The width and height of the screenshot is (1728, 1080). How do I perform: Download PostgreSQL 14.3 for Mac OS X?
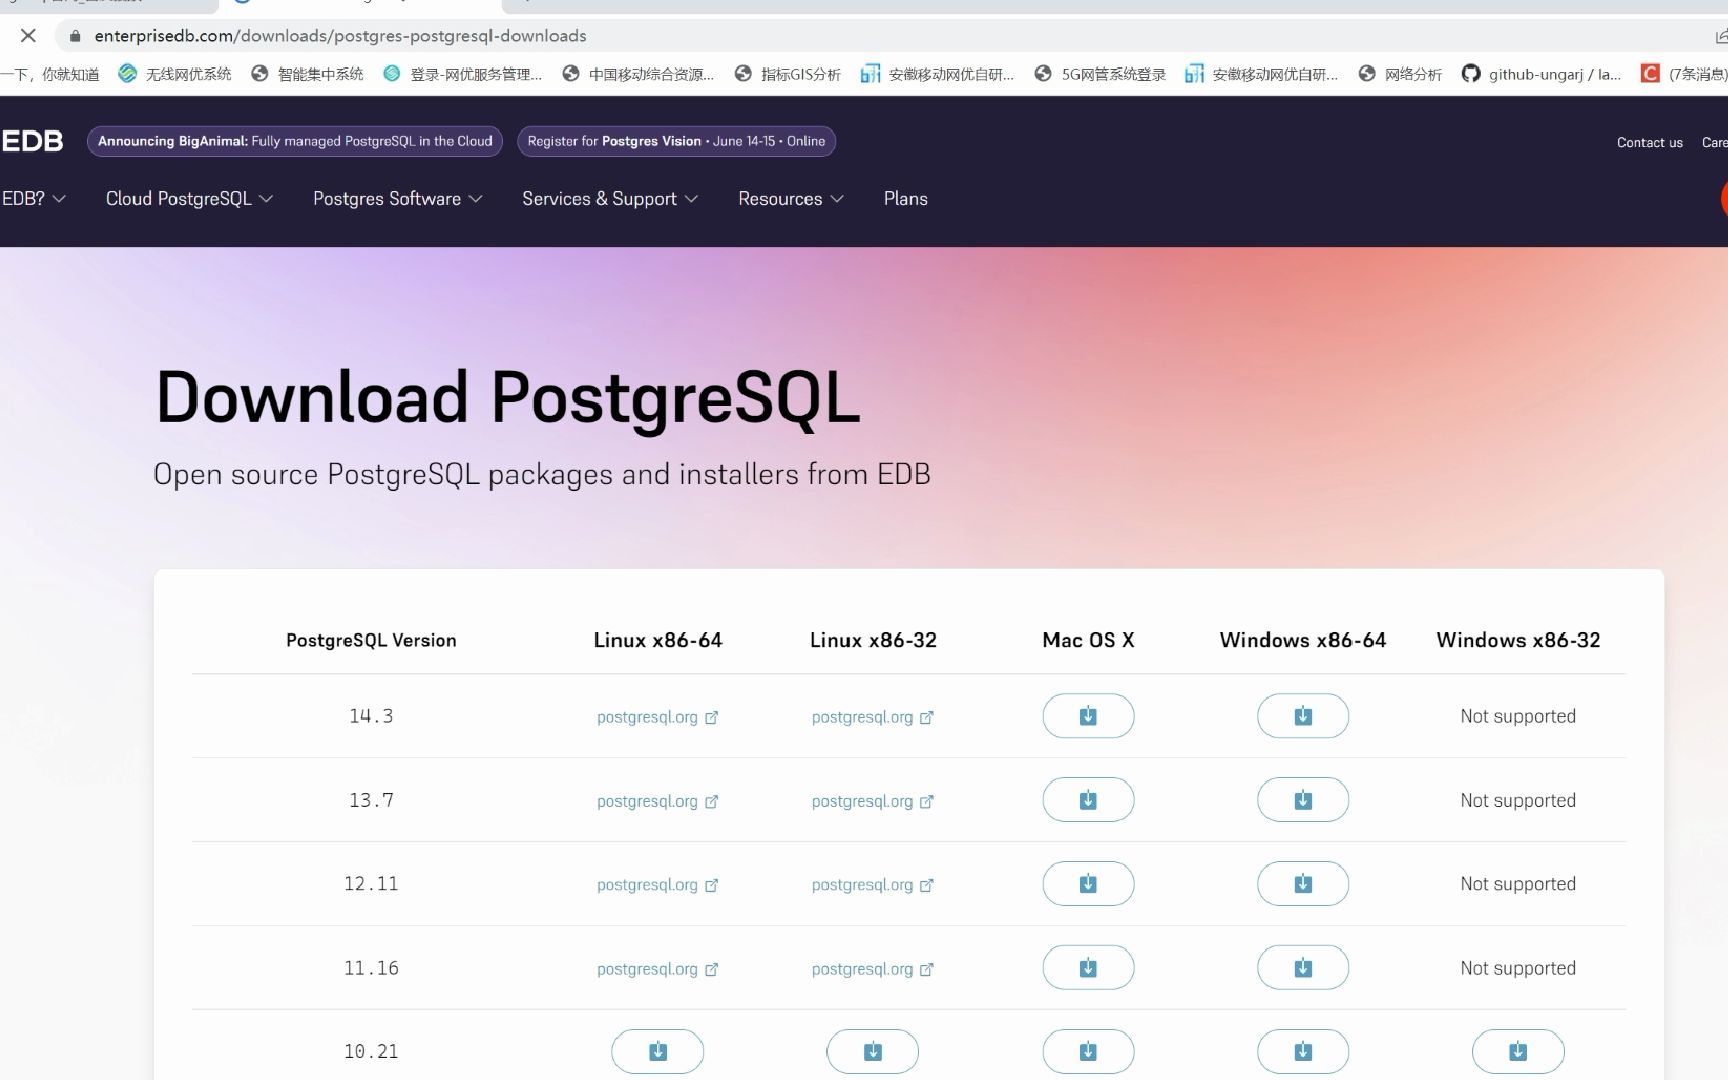point(1088,716)
